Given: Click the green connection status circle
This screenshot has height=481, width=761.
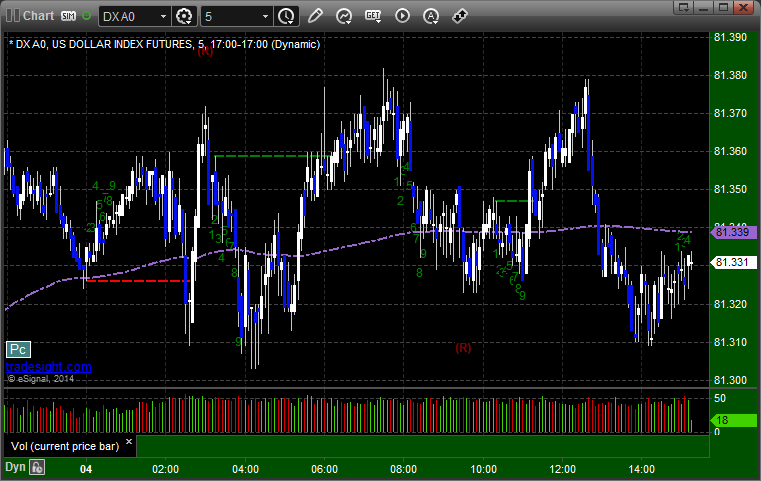Looking at the screenshot, I should tap(86, 16).
